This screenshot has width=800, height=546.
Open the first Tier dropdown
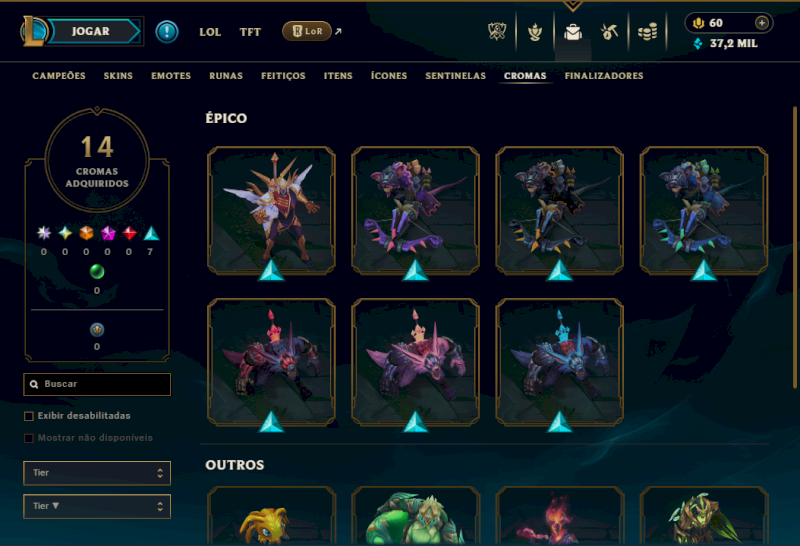click(97, 473)
